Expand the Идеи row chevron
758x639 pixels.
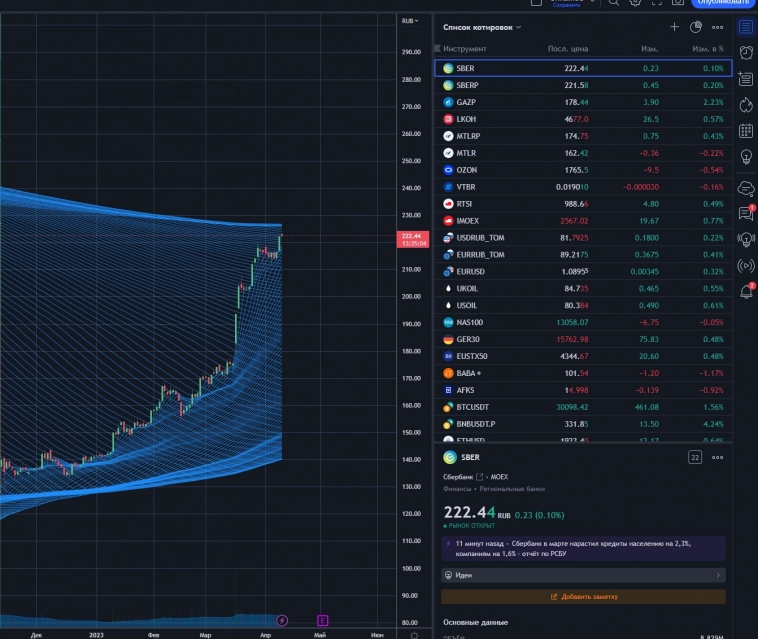pyautogui.click(x=718, y=575)
